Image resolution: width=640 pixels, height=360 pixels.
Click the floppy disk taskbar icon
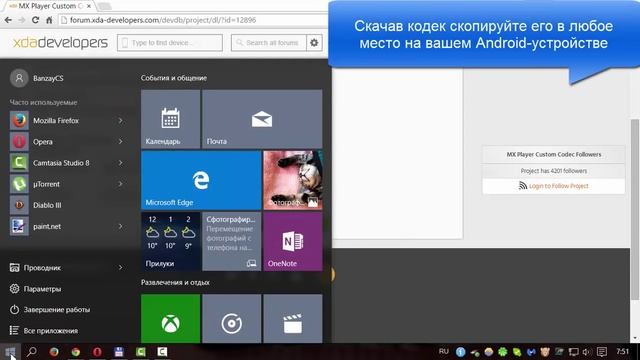pyautogui.click(x=119, y=352)
